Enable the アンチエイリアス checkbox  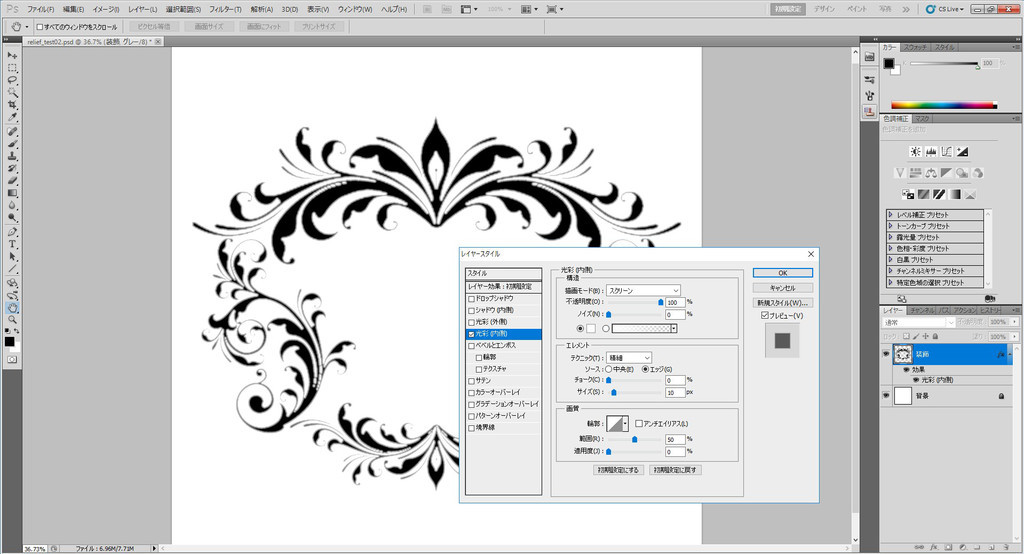[x=639, y=423]
